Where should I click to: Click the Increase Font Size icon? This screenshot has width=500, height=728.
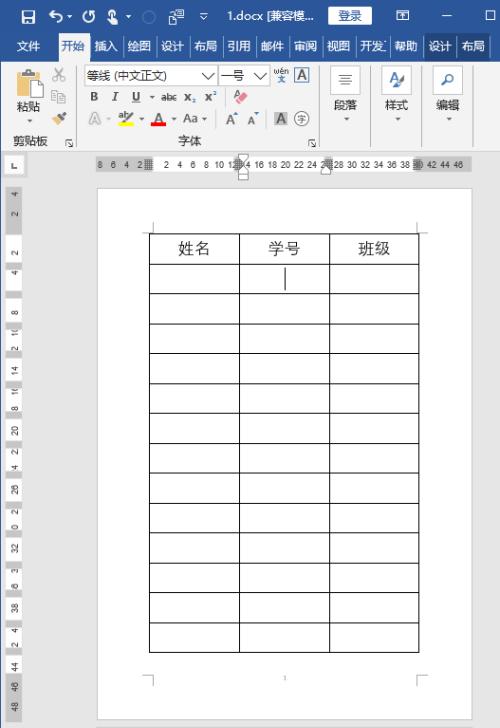pos(231,119)
